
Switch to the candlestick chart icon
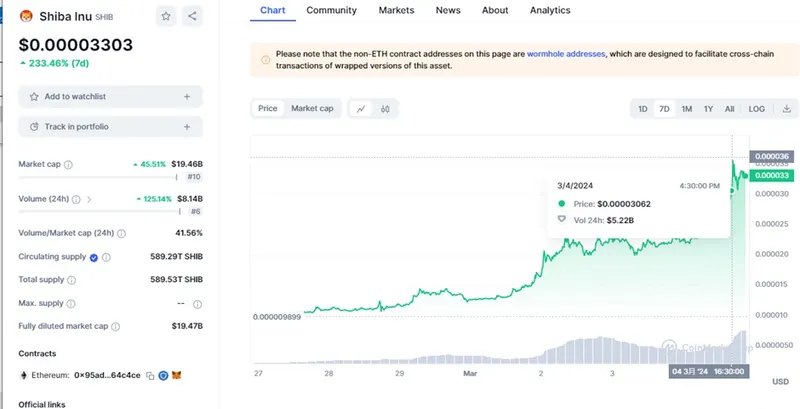pos(384,108)
